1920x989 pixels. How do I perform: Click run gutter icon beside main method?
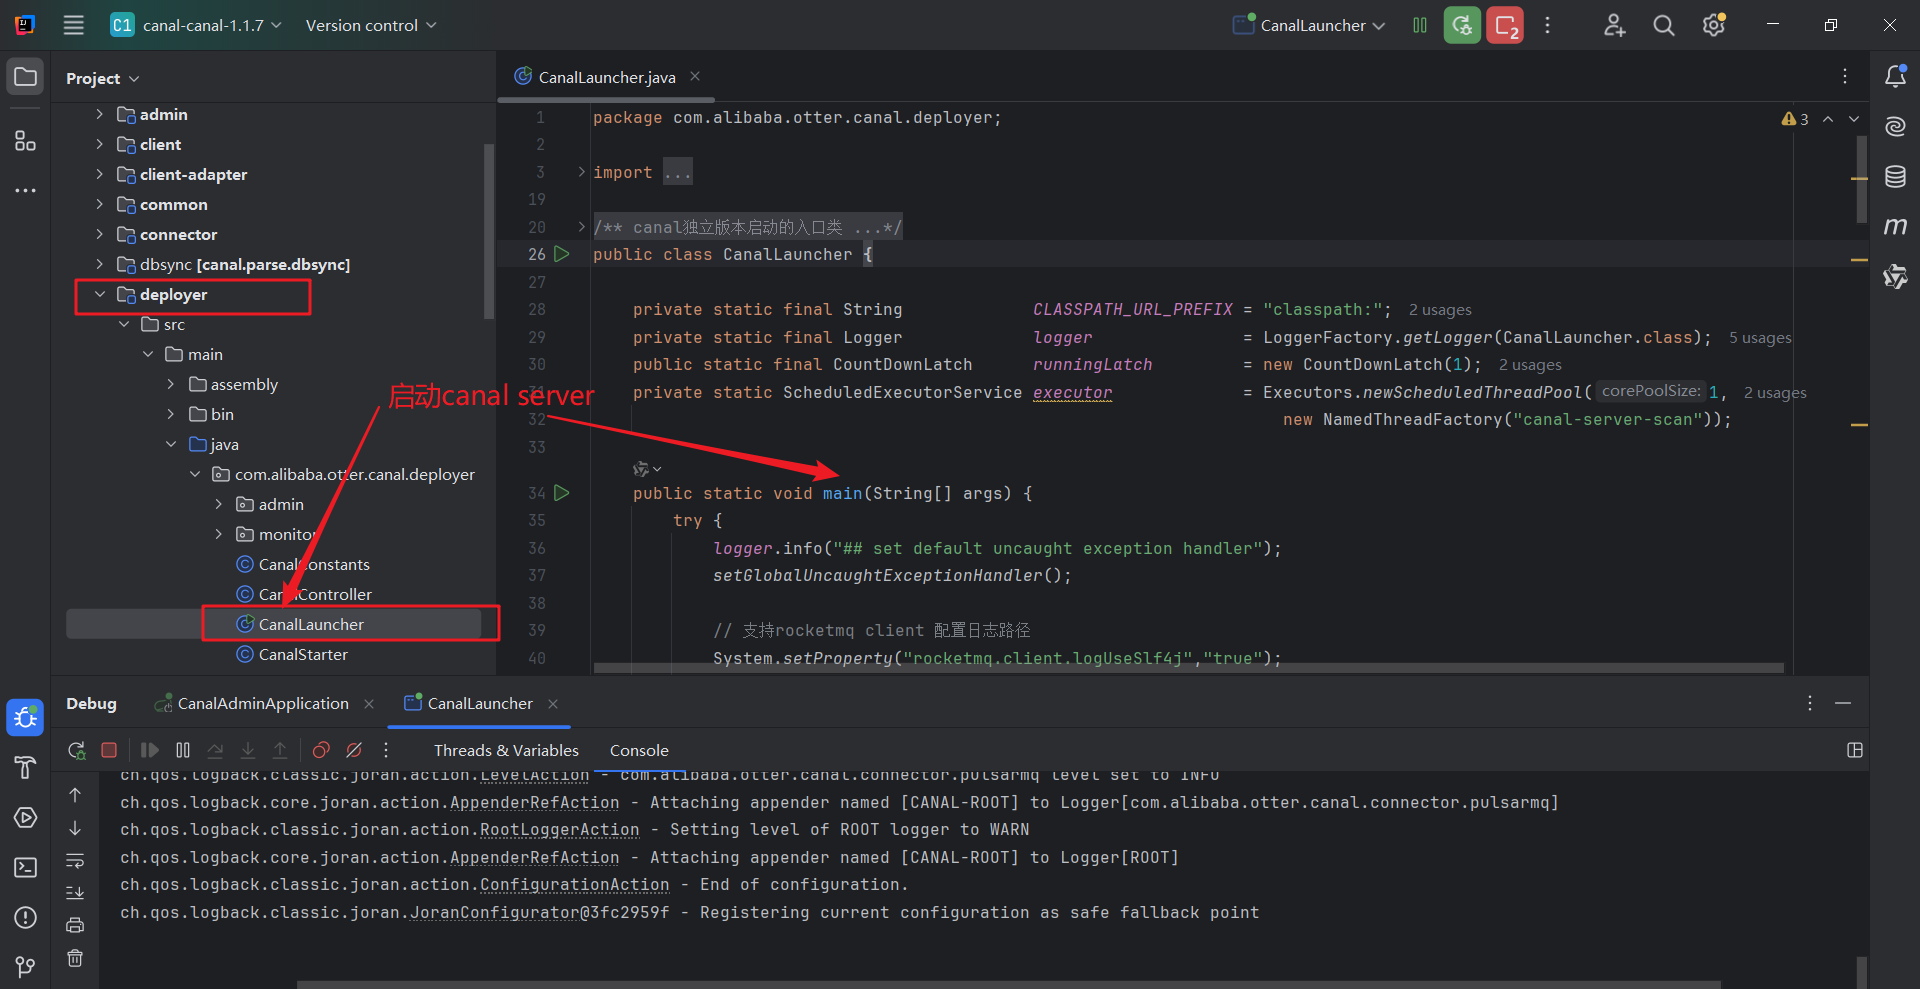pyautogui.click(x=562, y=493)
